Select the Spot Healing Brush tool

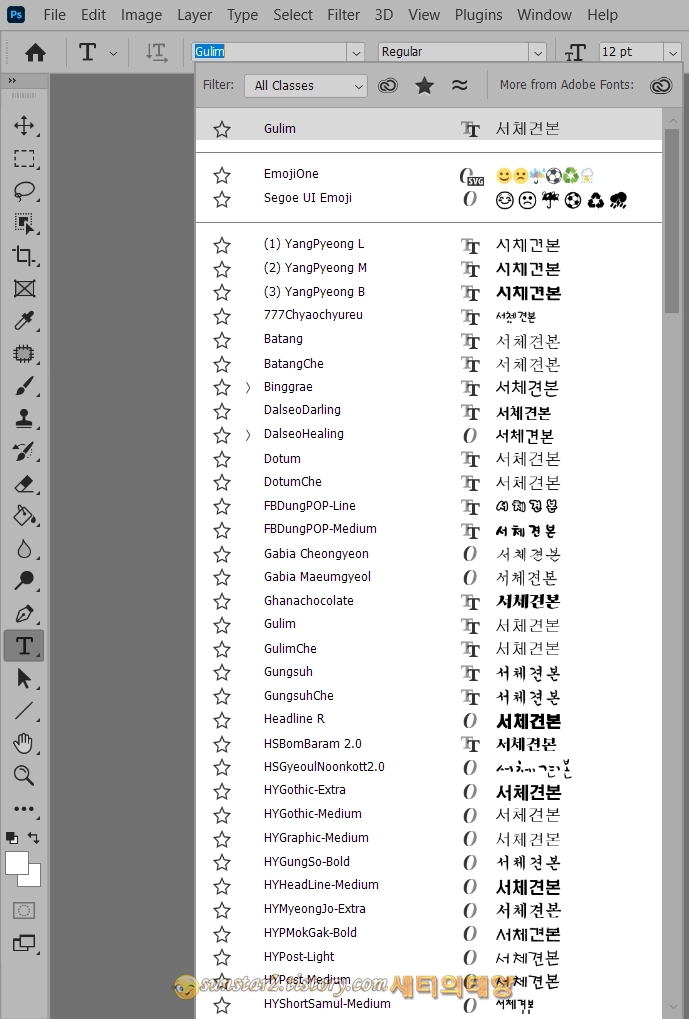[24, 354]
